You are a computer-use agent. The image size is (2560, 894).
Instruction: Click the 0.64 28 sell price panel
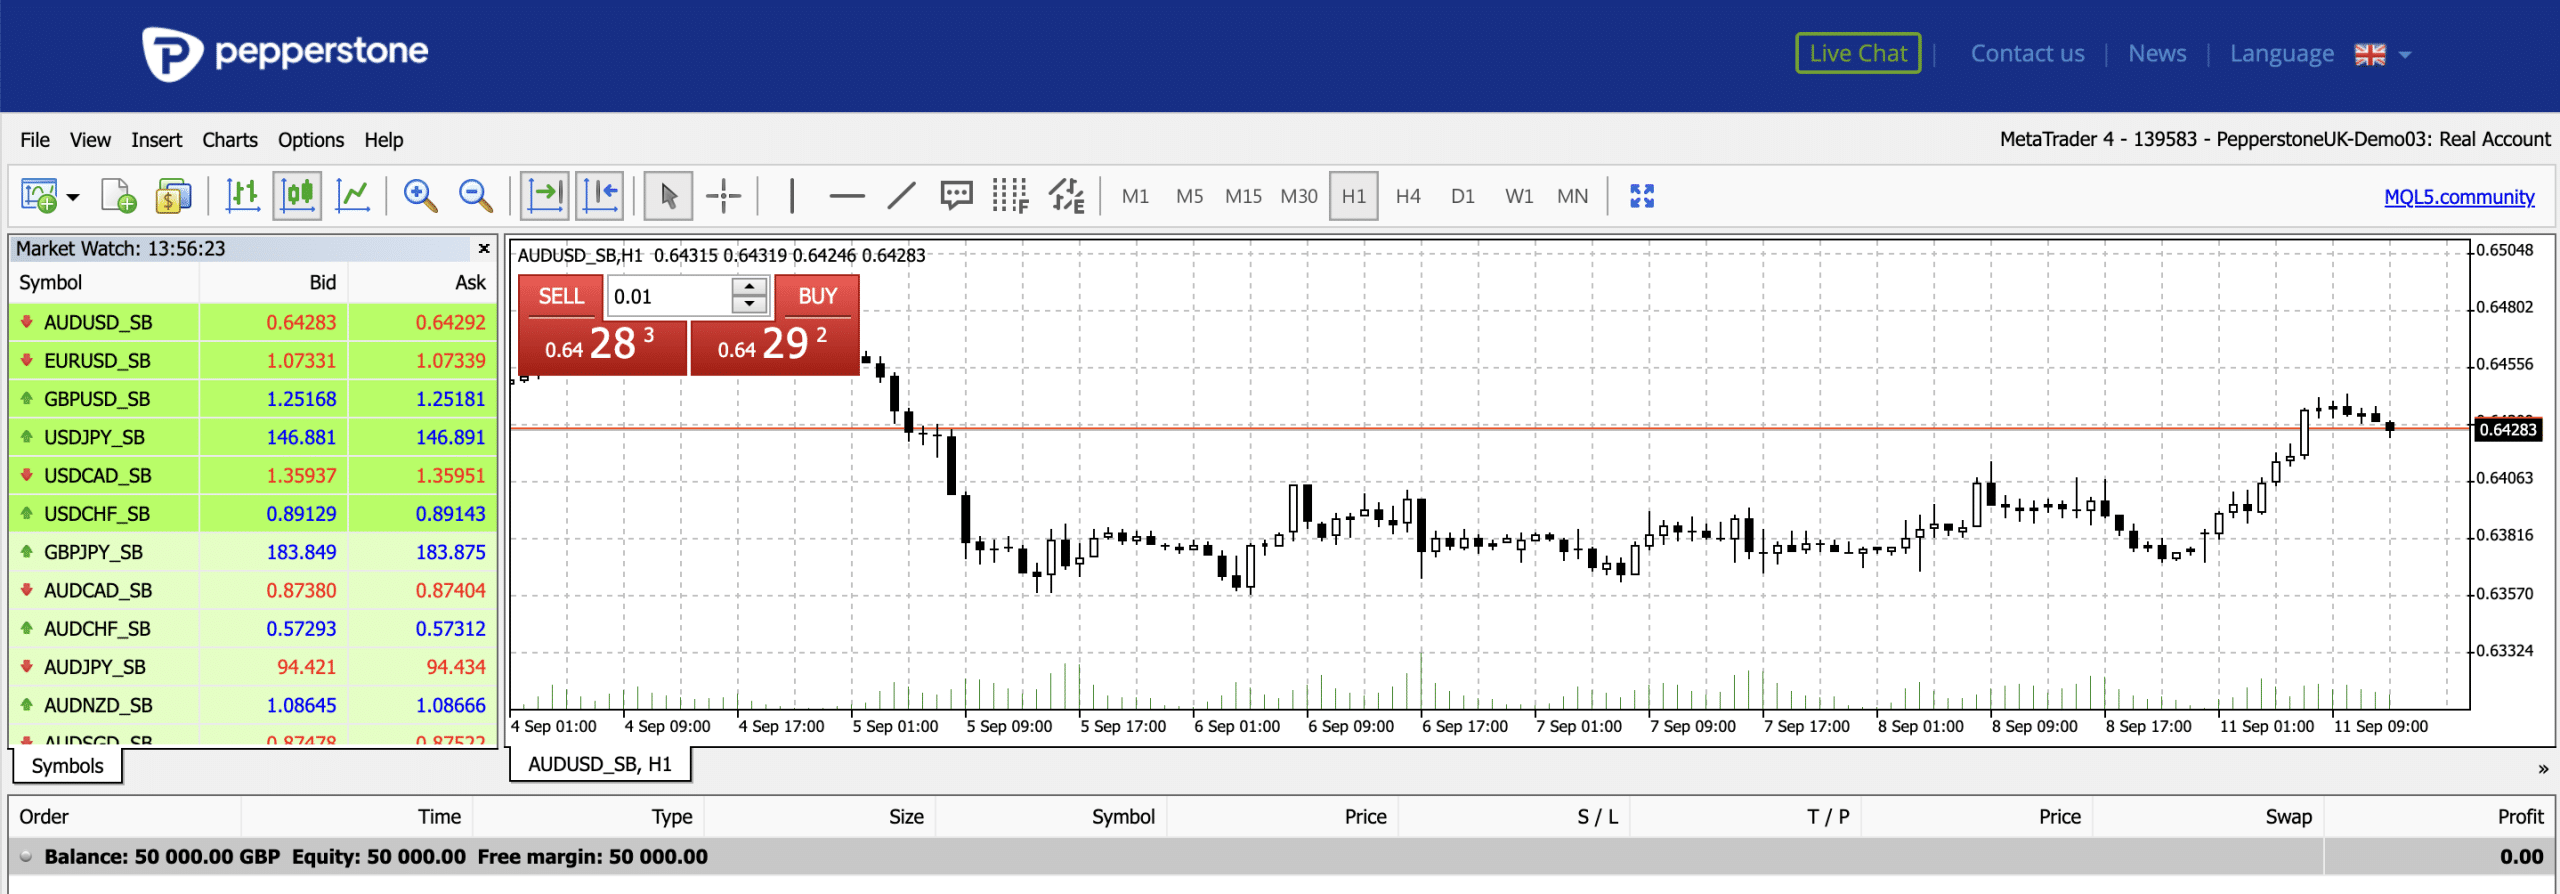pyautogui.click(x=602, y=346)
